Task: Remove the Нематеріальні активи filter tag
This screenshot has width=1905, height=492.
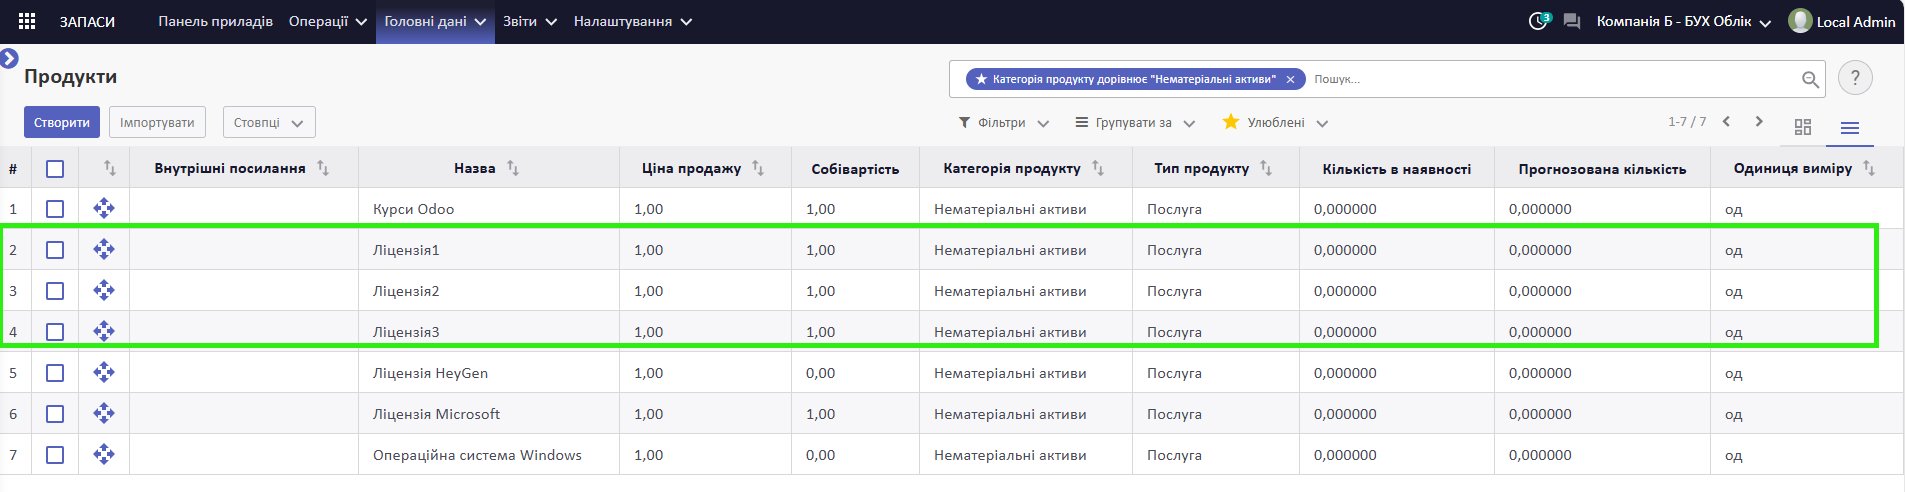Action: coord(1290,79)
